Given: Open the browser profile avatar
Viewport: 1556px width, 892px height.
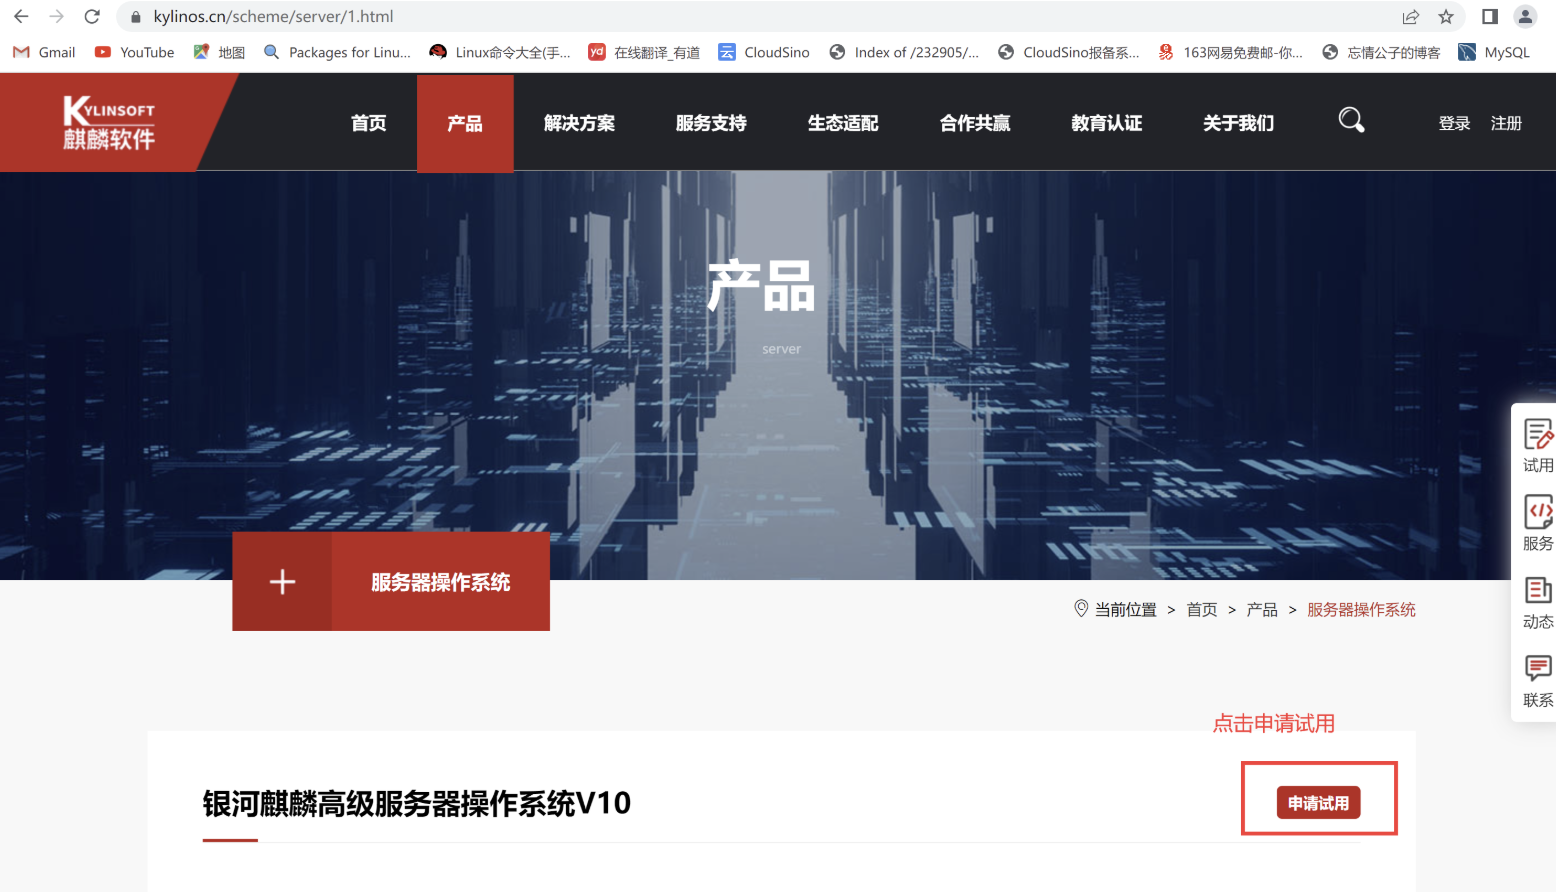Looking at the screenshot, I should pyautogui.click(x=1525, y=16).
